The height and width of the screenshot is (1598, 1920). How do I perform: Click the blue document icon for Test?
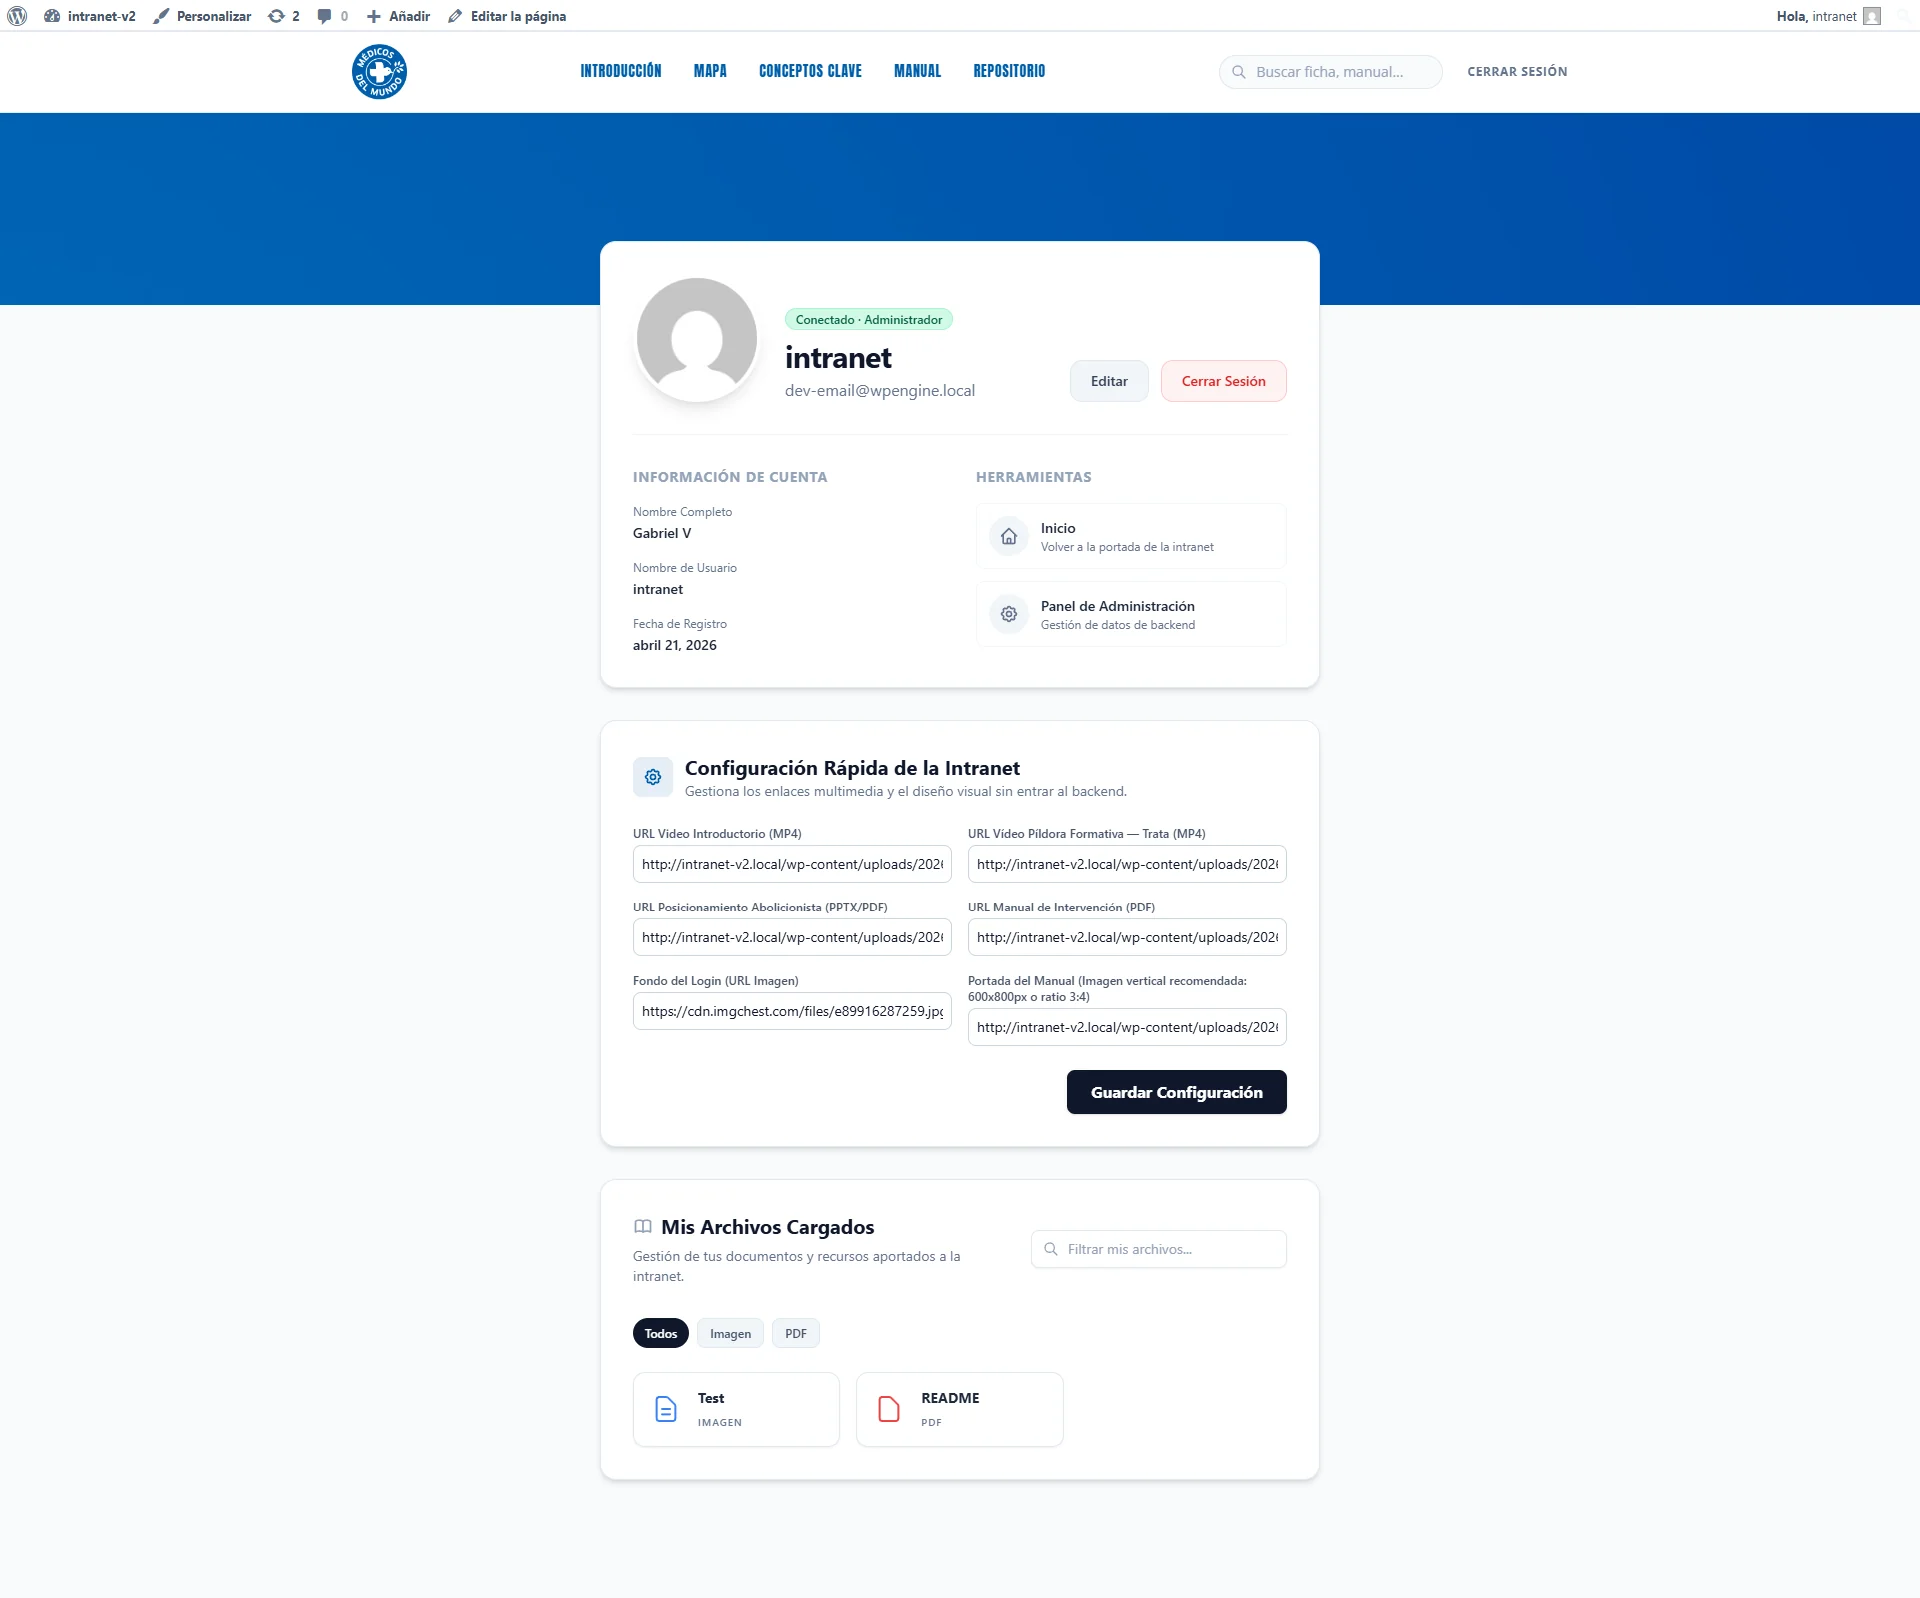point(666,1409)
